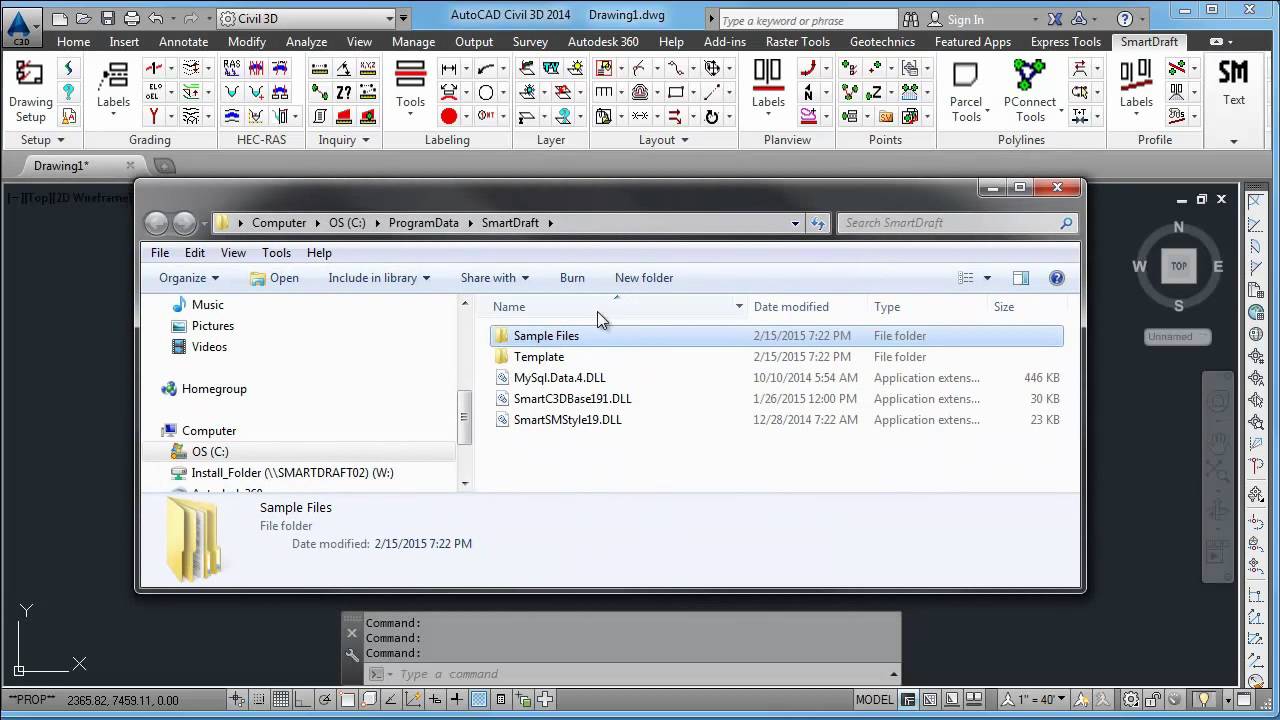Screen dimensions: 1280x720
Task: Open the PConnect Tools icon
Action: pos(1029,91)
